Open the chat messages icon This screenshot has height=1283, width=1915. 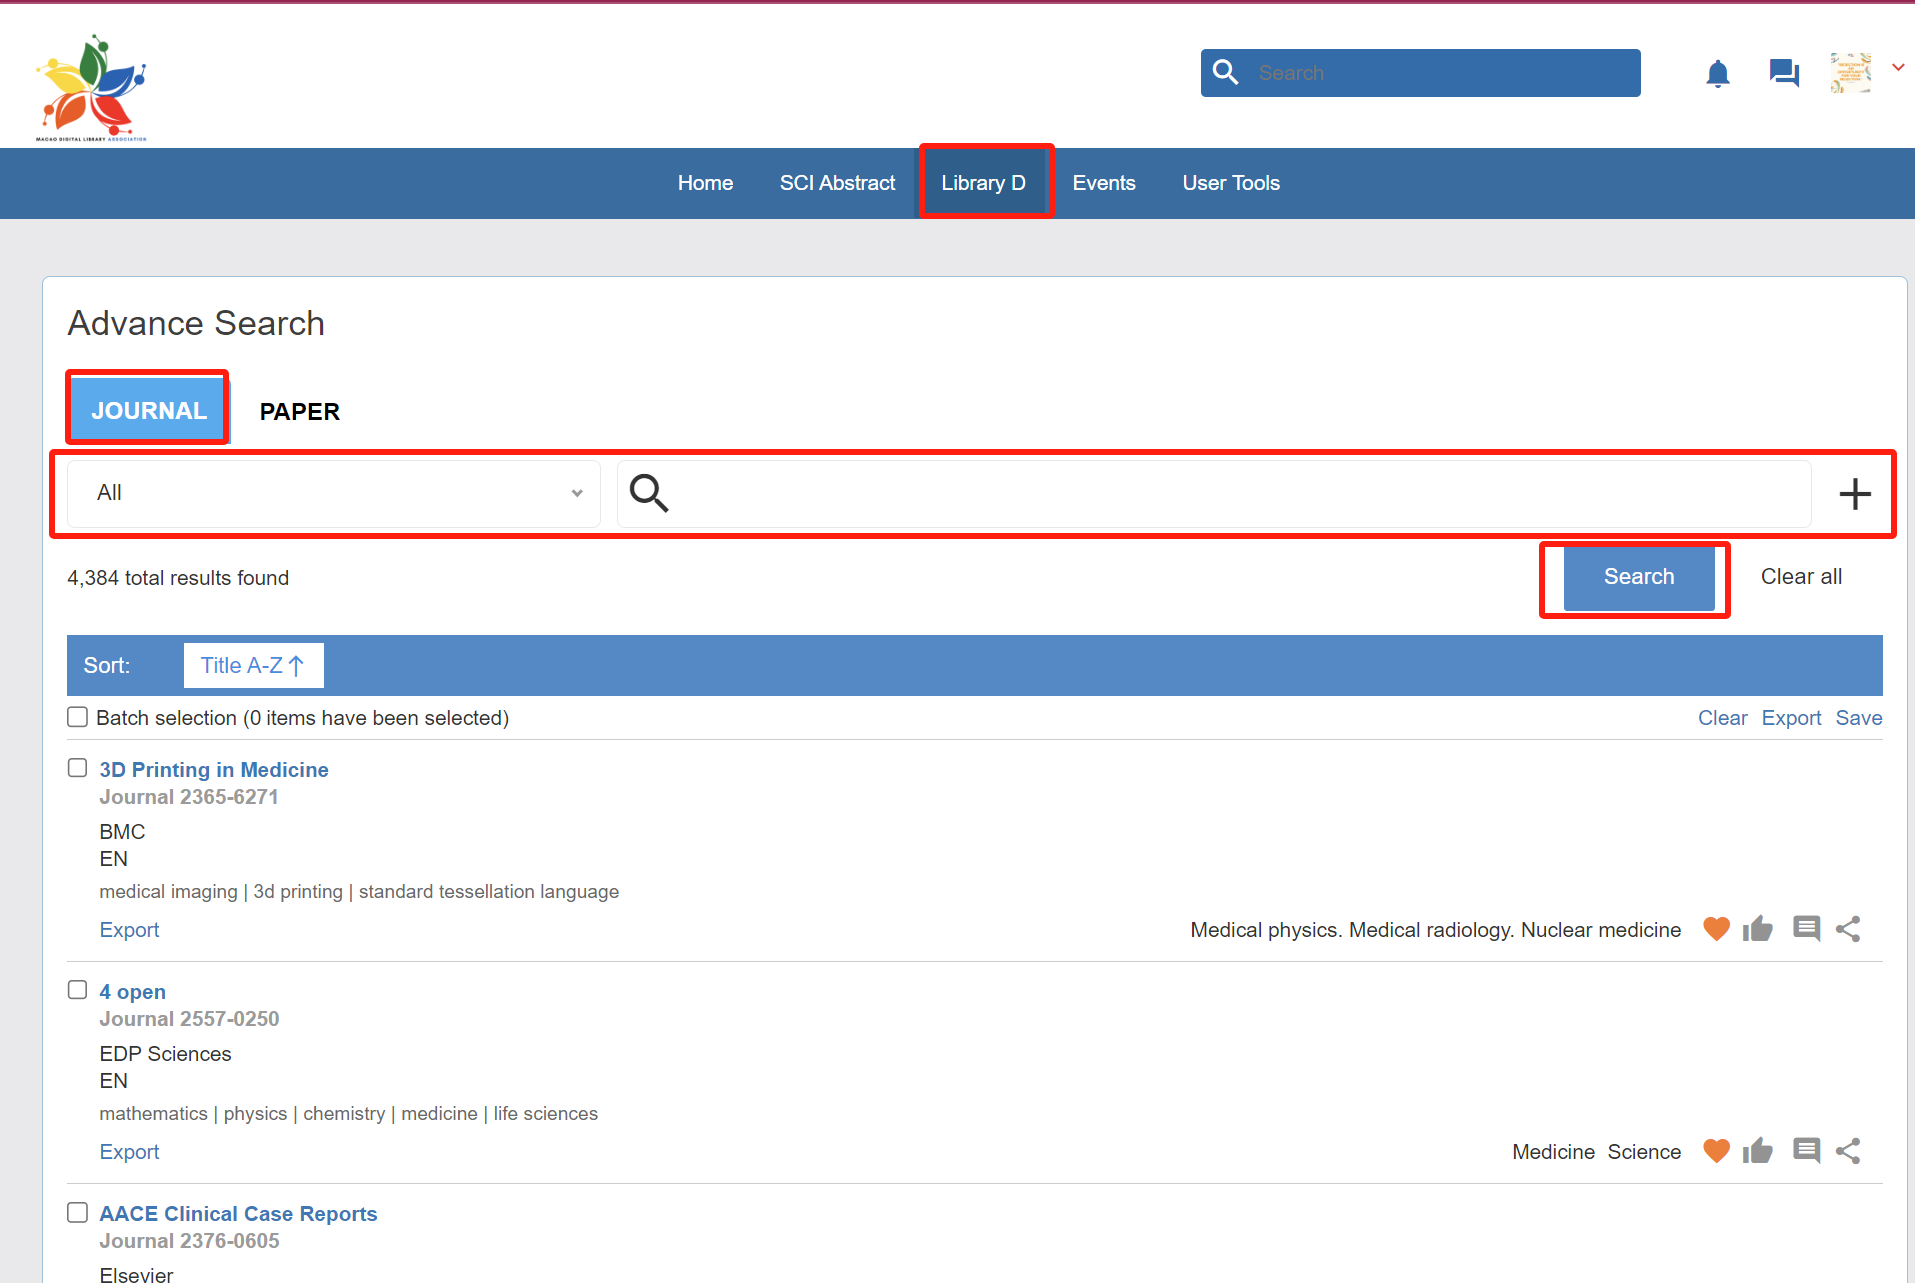pyautogui.click(x=1783, y=73)
